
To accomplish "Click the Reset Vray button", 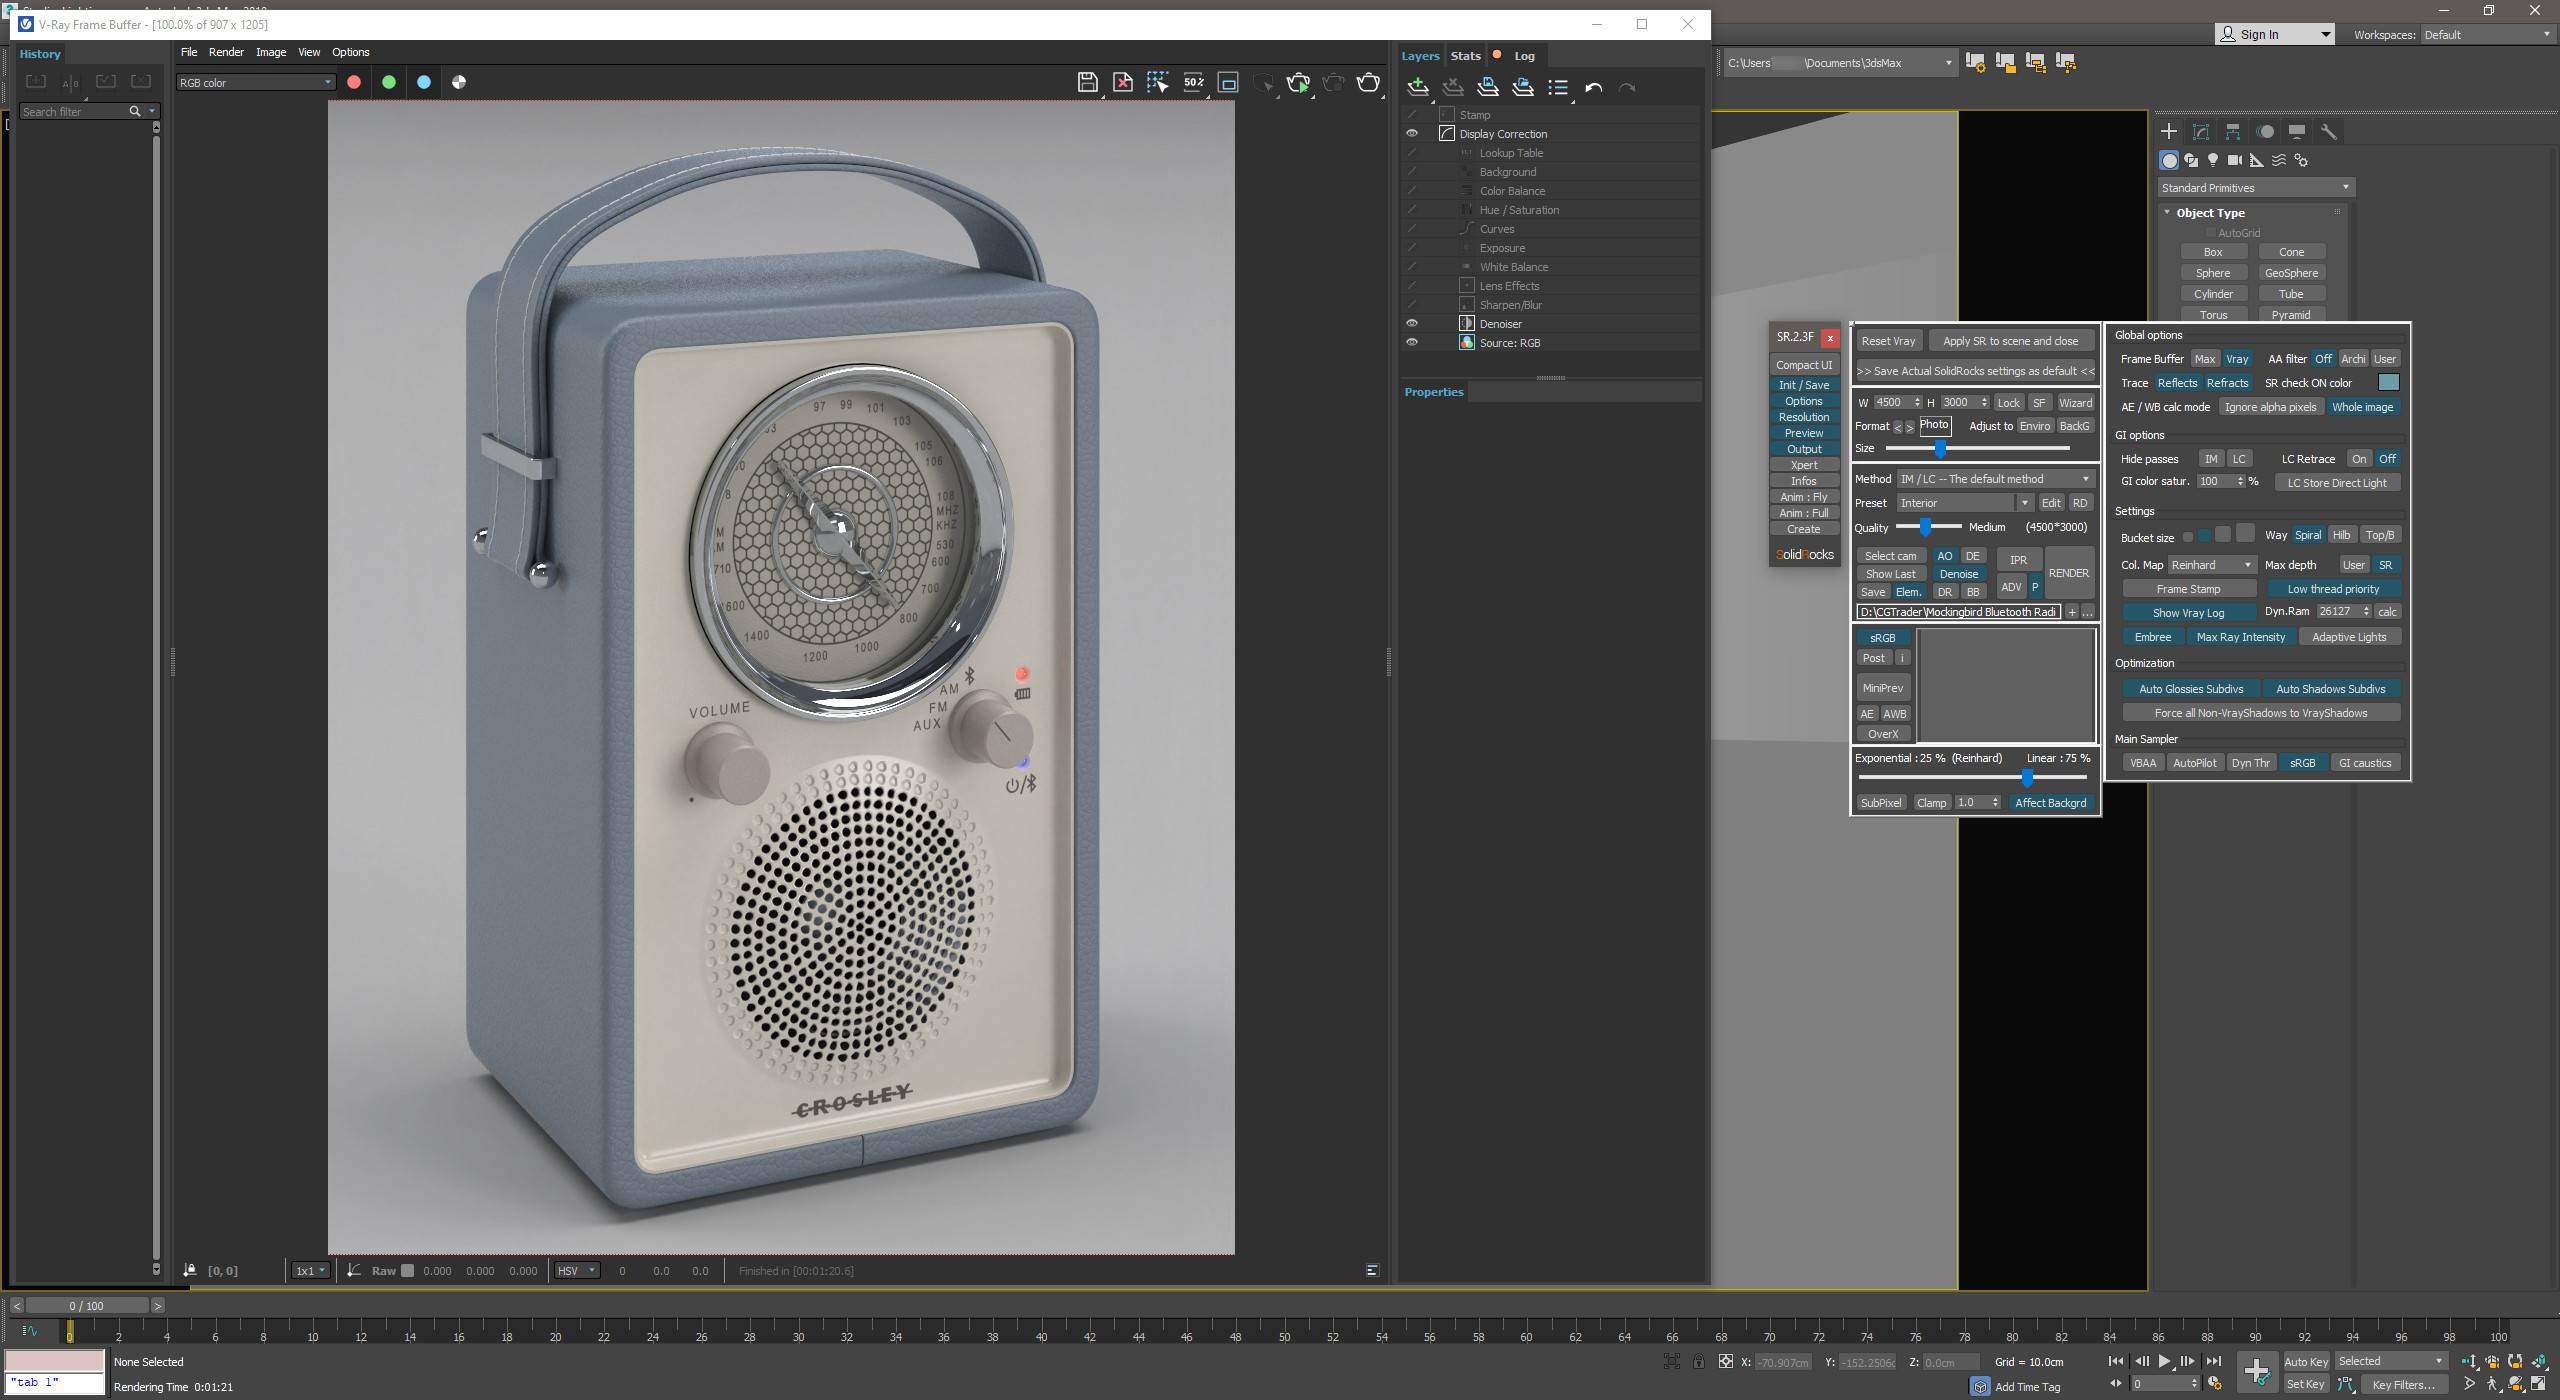I will click(x=1888, y=341).
